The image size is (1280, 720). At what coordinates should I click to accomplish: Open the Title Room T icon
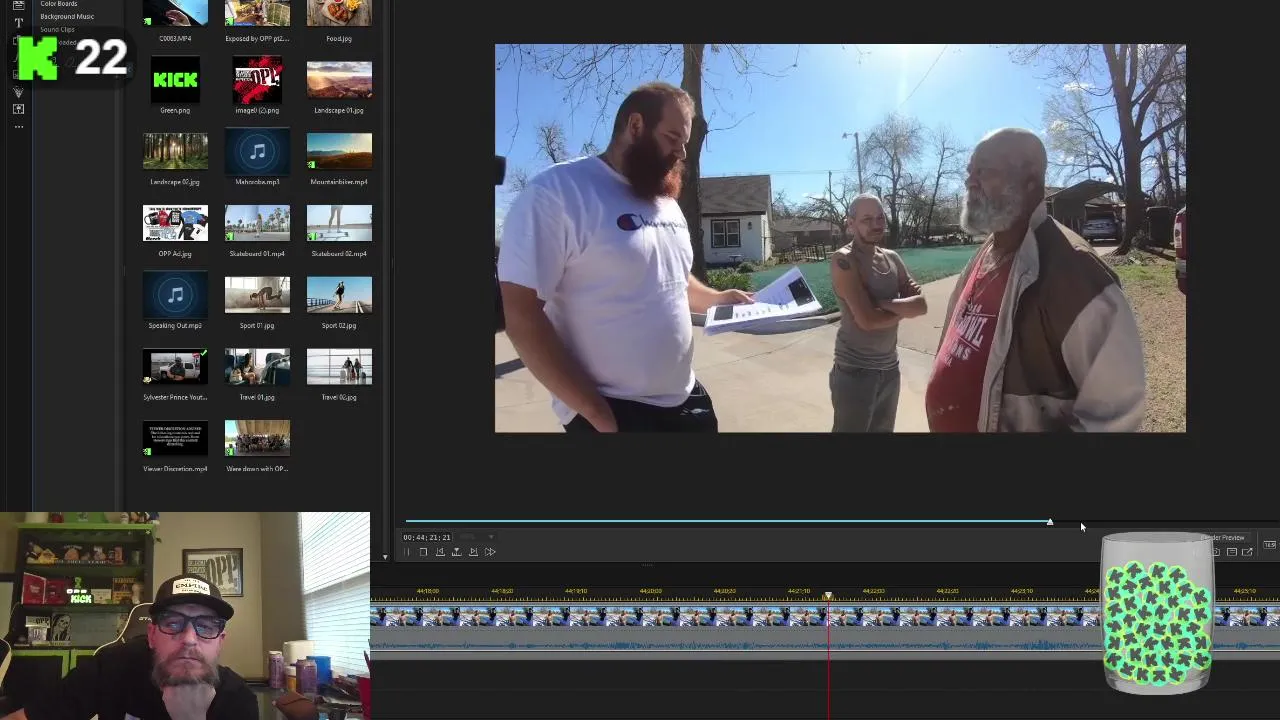point(19,23)
